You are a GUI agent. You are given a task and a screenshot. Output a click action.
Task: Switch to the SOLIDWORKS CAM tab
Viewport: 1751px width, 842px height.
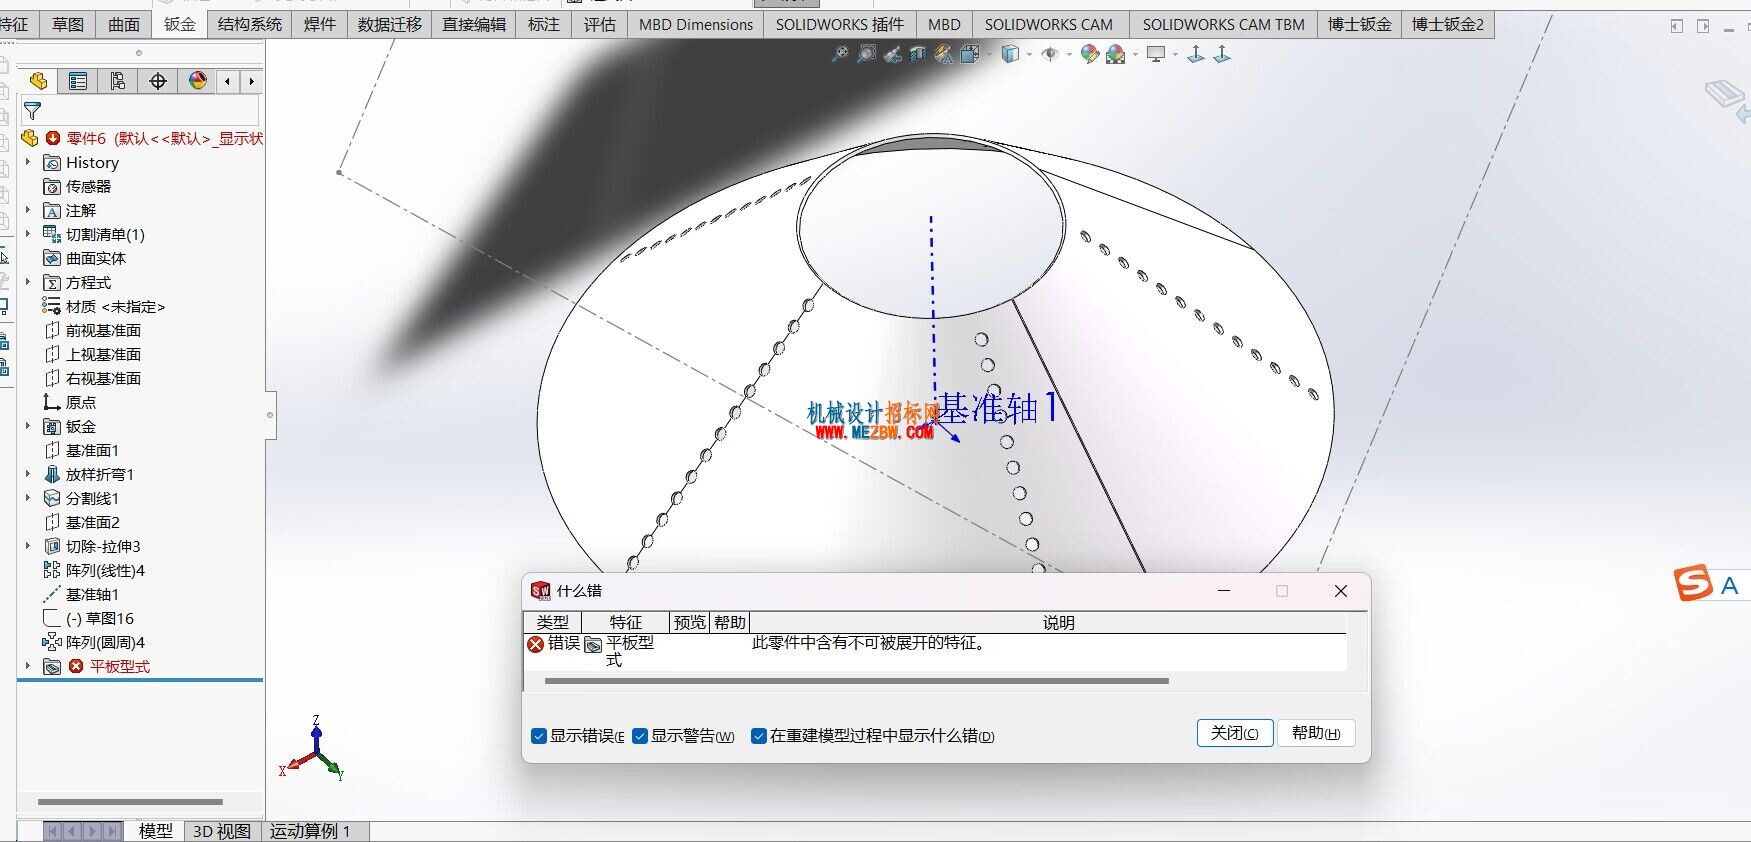click(1049, 24)
